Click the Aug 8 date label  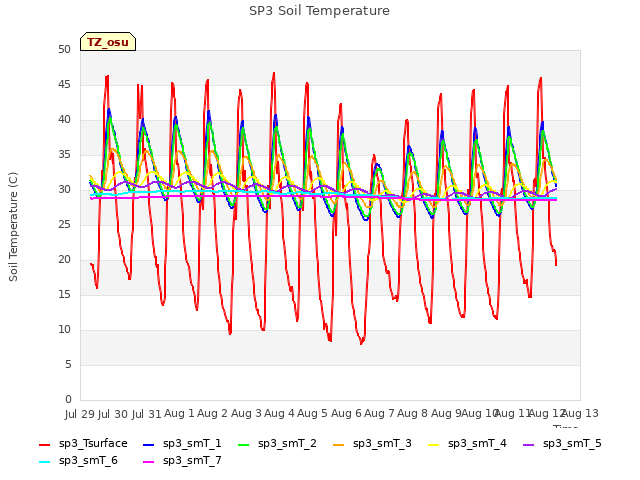(x=412, y=414)
